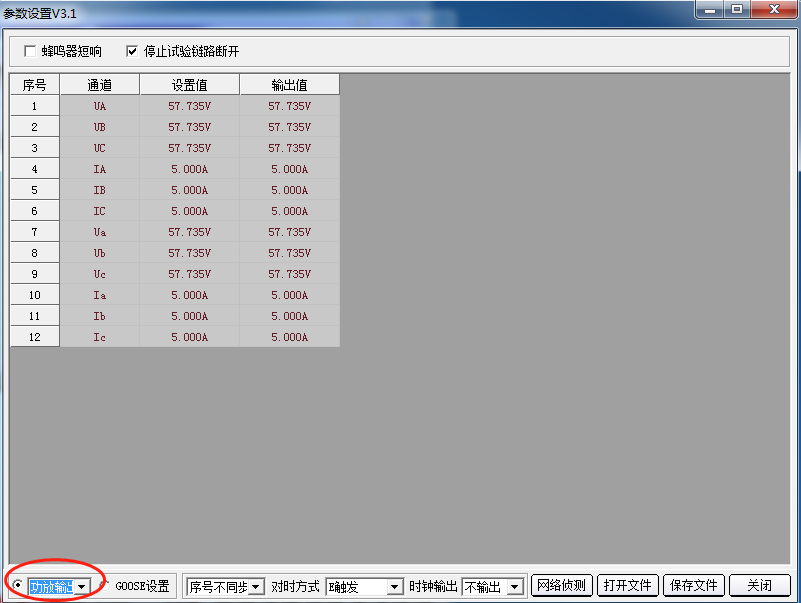
Task: Open the 对时方式 dropdown showing B触发
Action: pos(394,587)
